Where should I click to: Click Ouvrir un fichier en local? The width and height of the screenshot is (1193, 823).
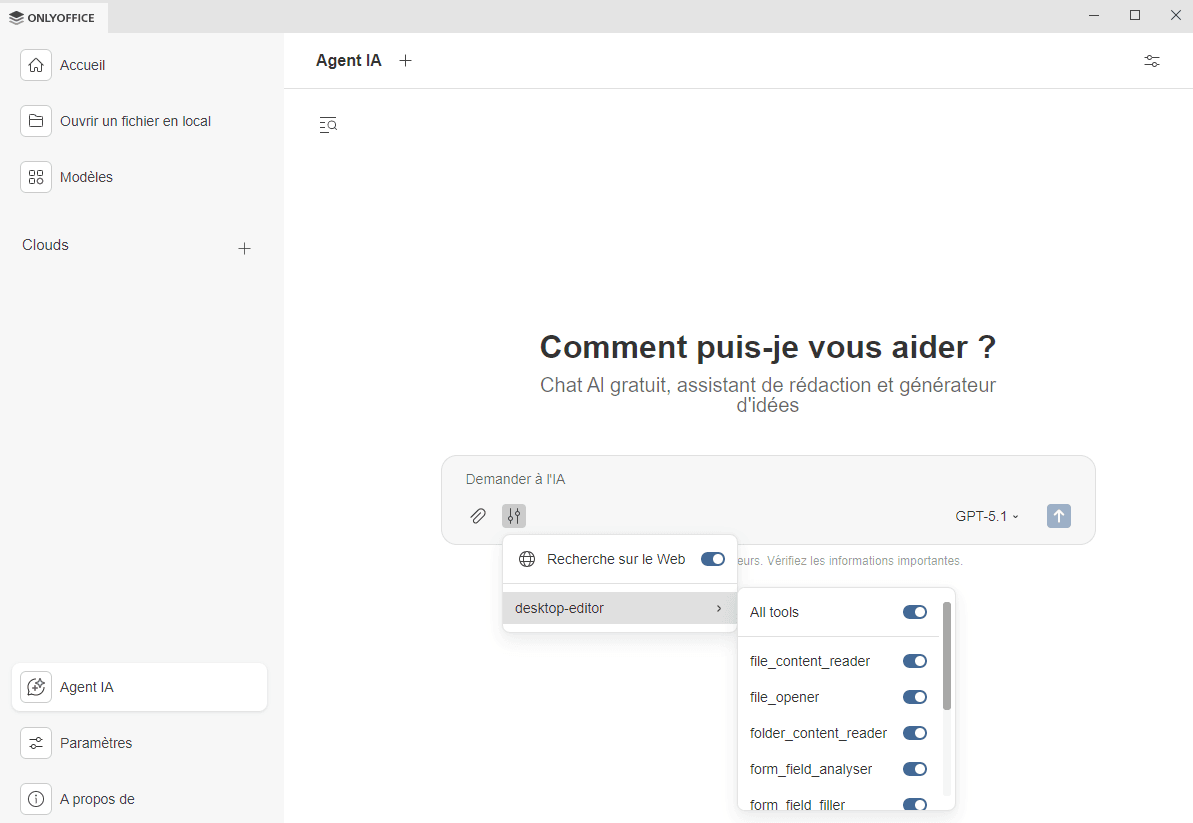pos(135,121)
